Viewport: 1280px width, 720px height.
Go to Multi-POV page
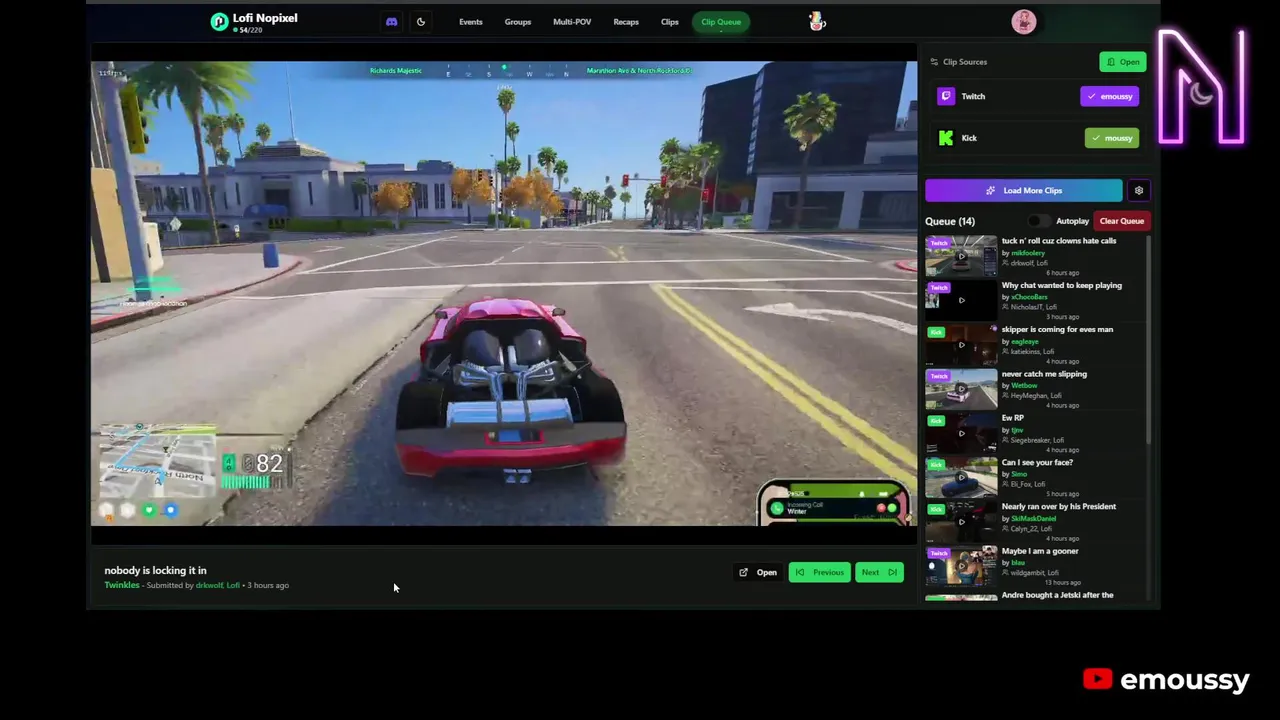572,22
